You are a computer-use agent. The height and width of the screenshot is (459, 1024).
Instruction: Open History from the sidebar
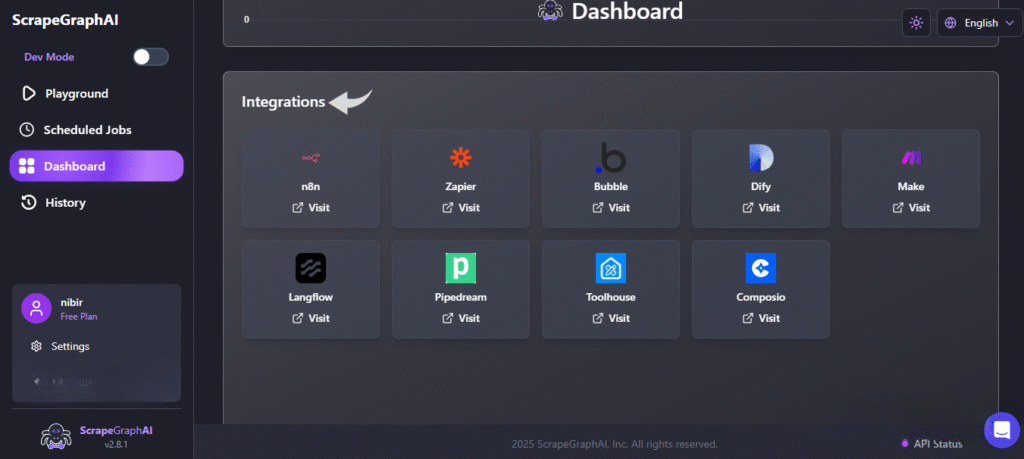(x=65, y=203)
